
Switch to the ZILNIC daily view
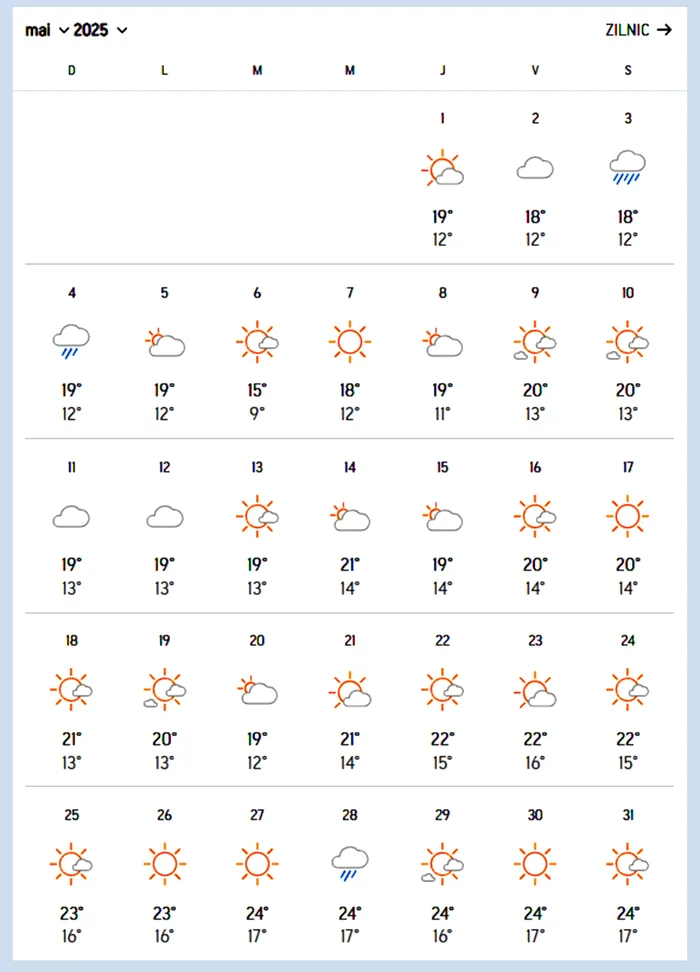[x=627, y=30]
